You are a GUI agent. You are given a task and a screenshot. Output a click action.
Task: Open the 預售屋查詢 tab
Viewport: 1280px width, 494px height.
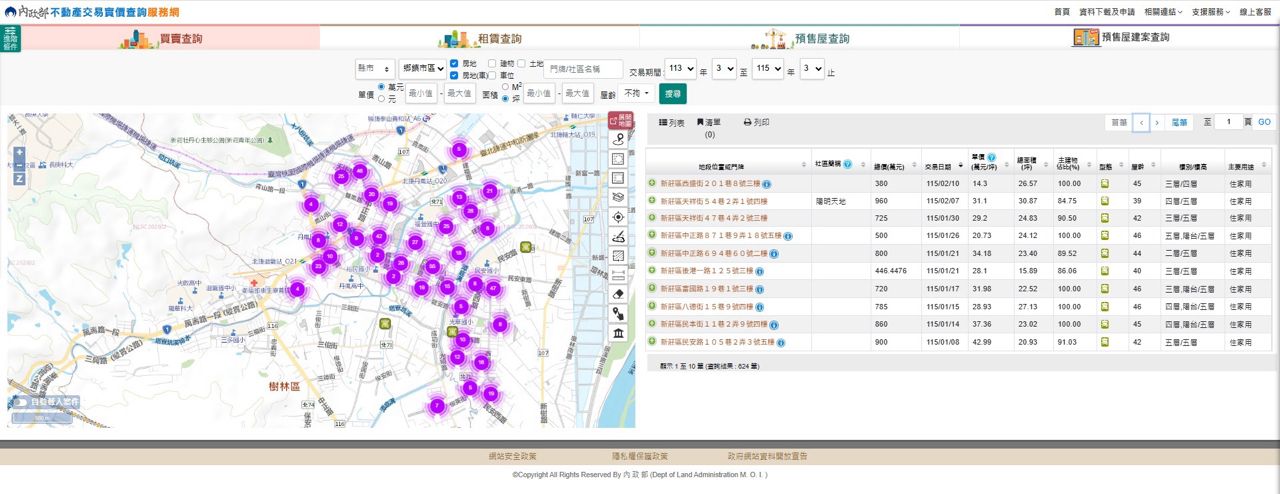point(800,38)
